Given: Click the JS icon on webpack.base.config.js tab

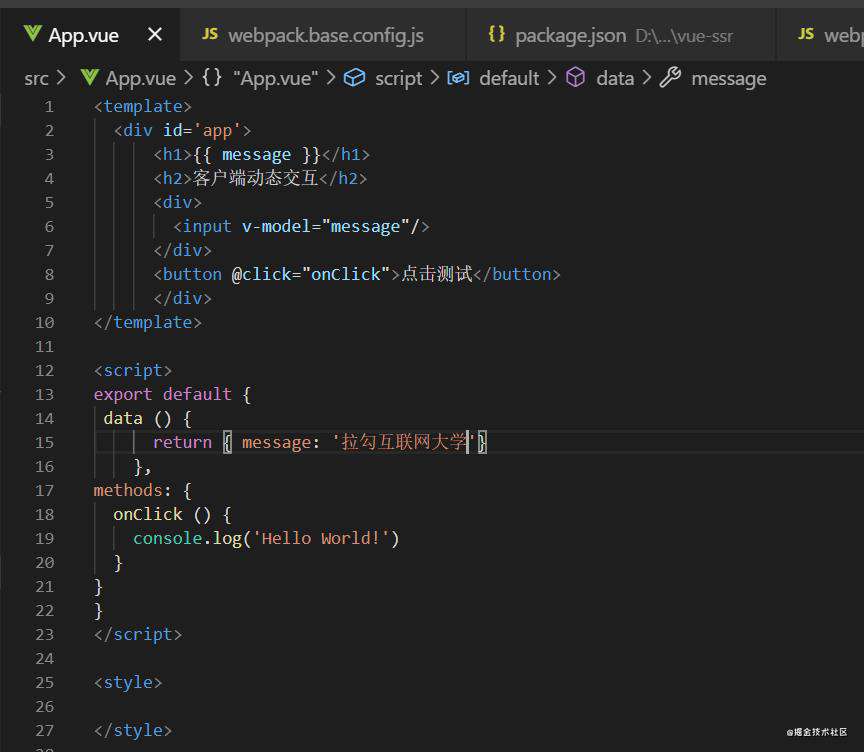Looking at the screenshot, I should coord(209,34).
